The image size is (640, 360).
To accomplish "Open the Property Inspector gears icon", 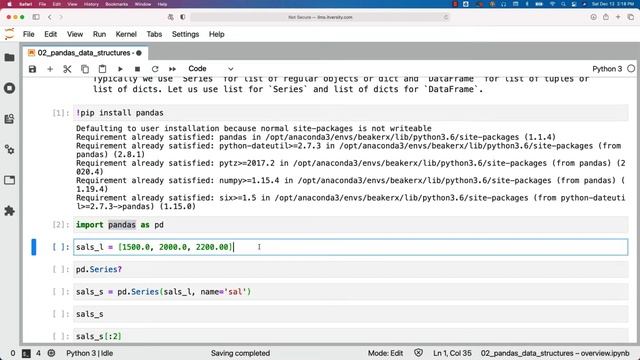I will [9, 149].
